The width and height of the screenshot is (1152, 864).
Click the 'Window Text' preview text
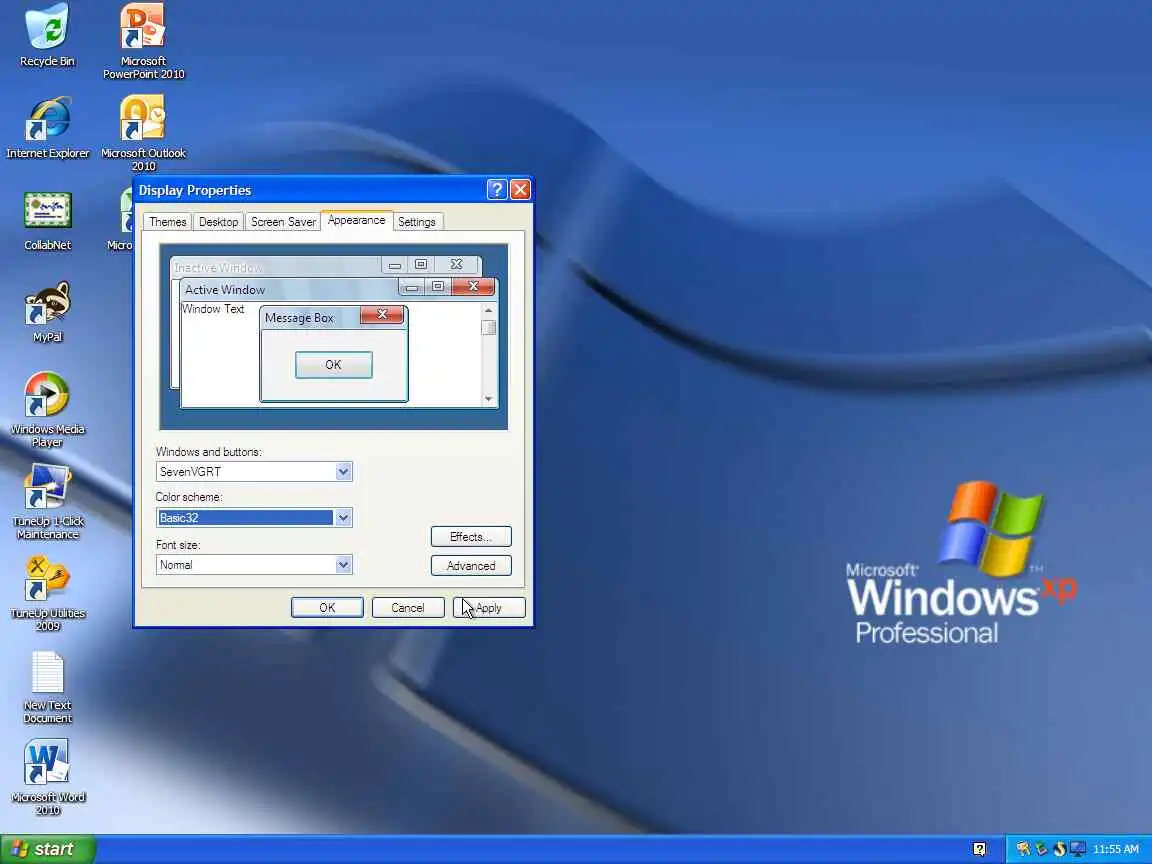tap(213, 309)
